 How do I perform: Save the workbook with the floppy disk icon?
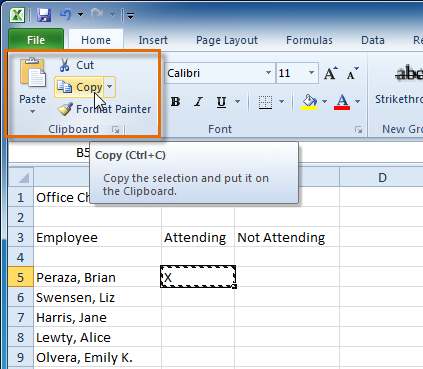tap(44, 15)
